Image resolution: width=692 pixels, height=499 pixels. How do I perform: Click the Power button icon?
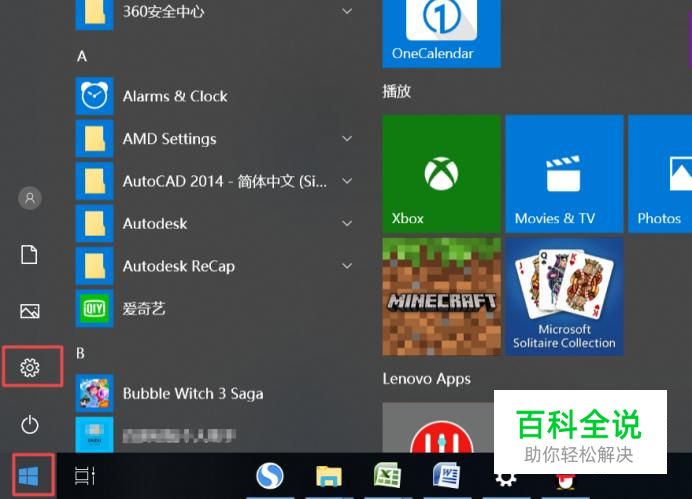(30, 424)
